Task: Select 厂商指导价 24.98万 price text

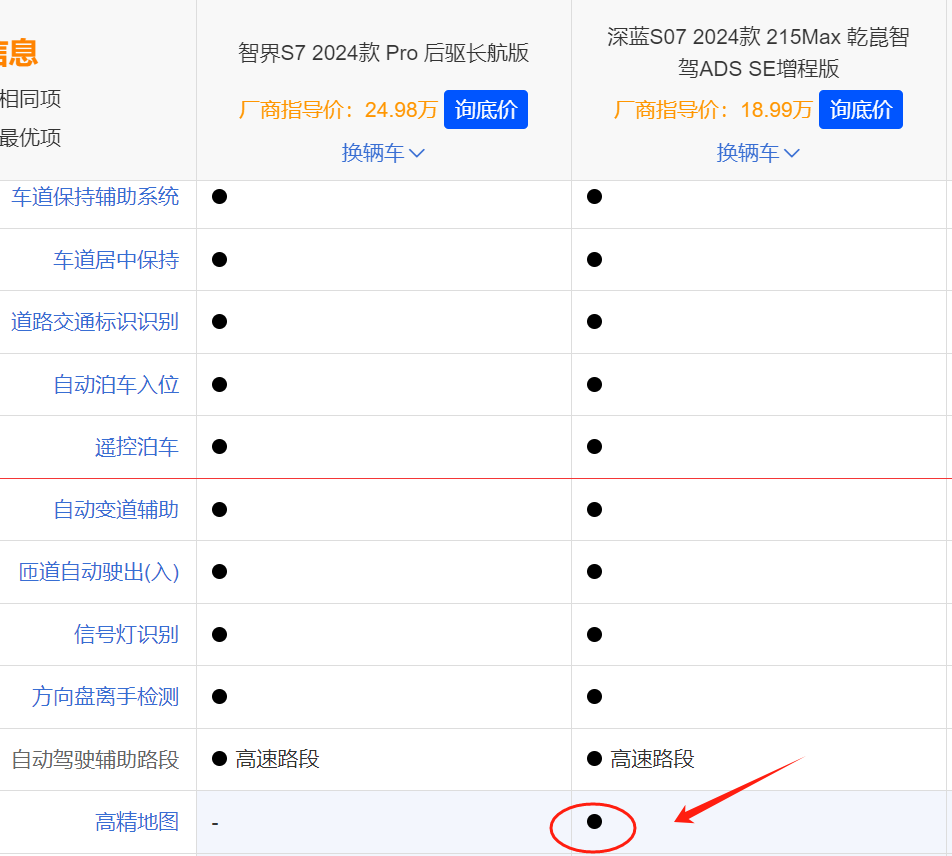Action: coord(338,110)
